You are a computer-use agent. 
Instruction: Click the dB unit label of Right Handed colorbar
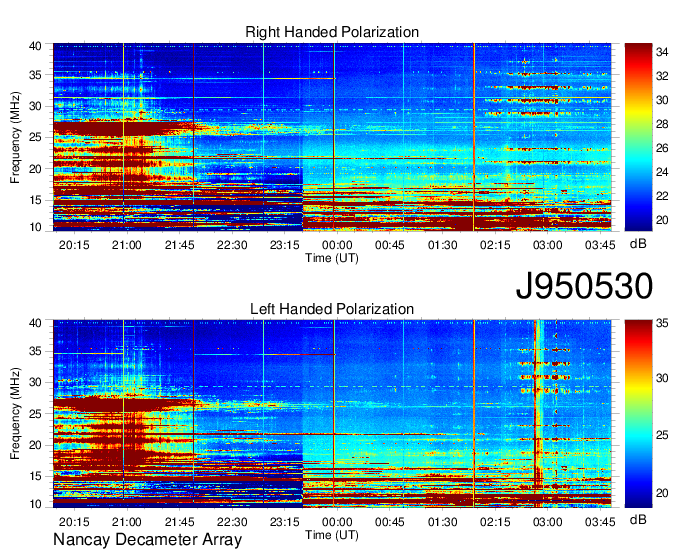point(638,244)
